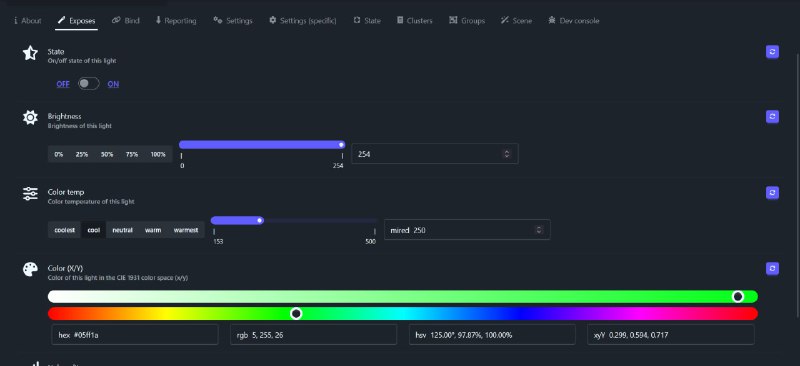
Task: Open the Bind tab
Action: (x=126, y=20)
